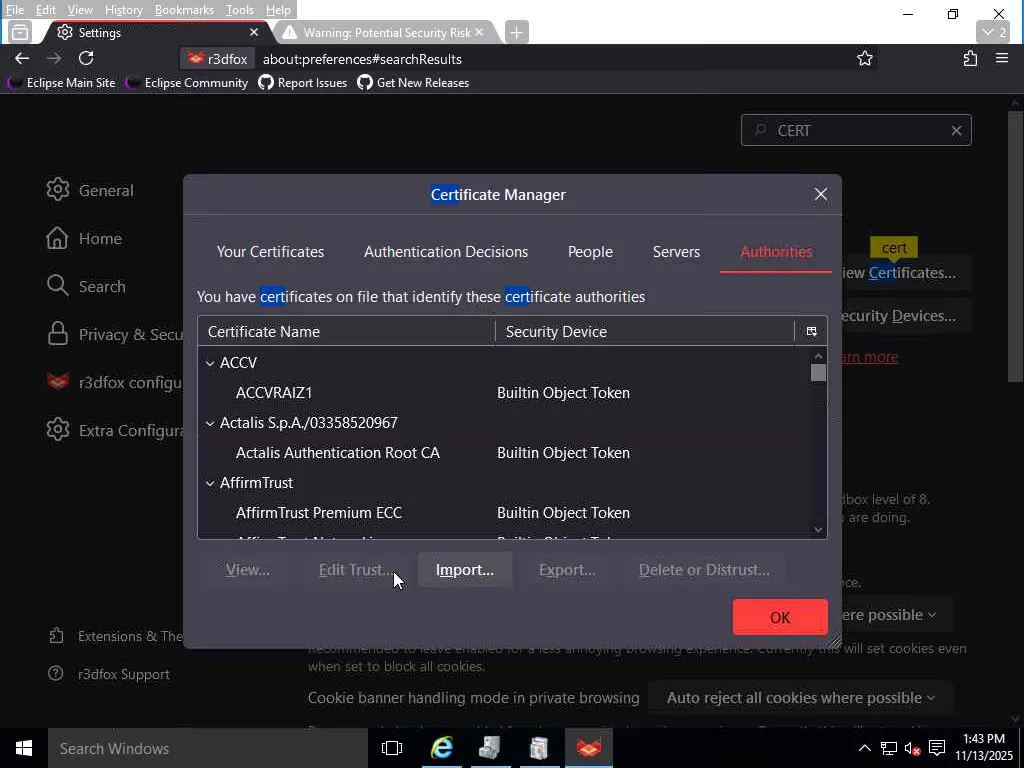1024x768 pixels.
Task: Open the Eclipse Community bookmark
Action: coord(187,83)
